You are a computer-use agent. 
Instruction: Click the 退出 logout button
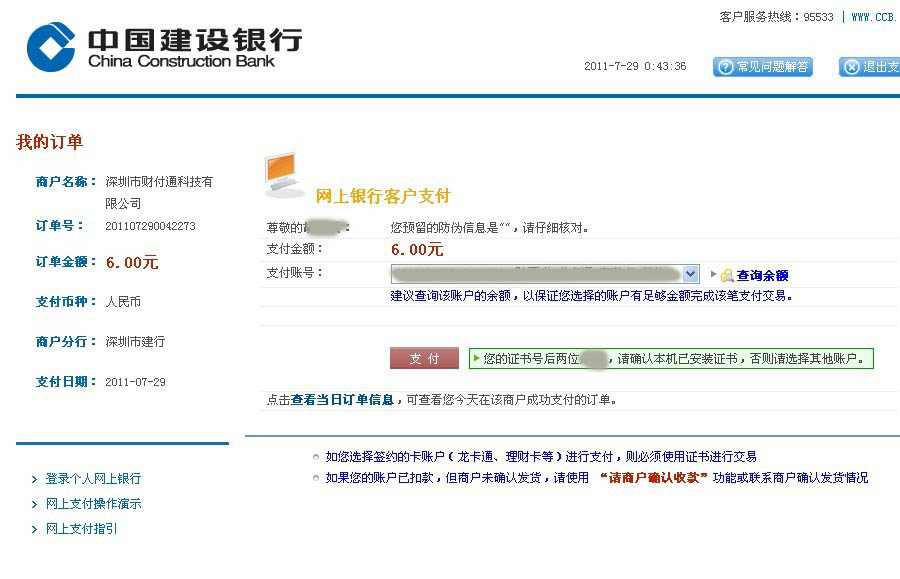tap(869, 67)
